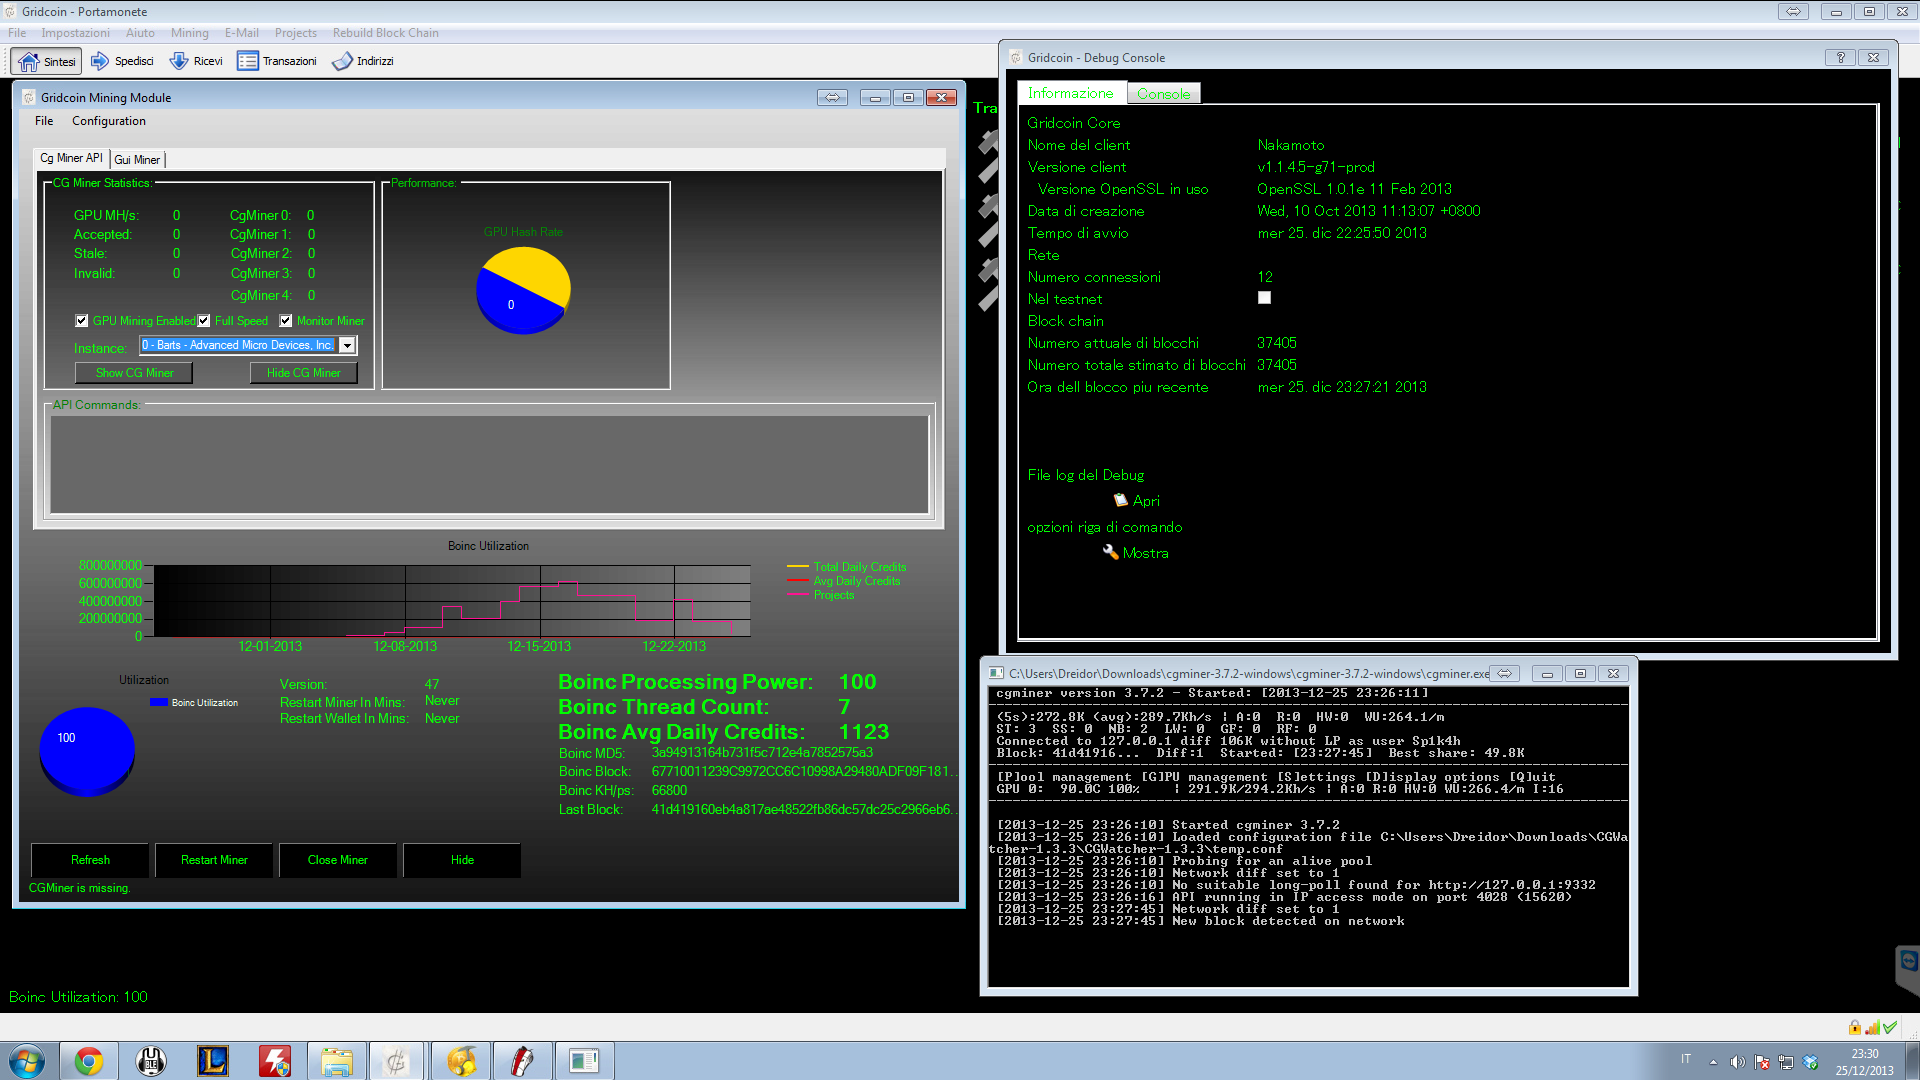1920x1080 pixels.
Task: Click the client version v1.1.4.5-g71-prod text
Action: pos(1316,167)
